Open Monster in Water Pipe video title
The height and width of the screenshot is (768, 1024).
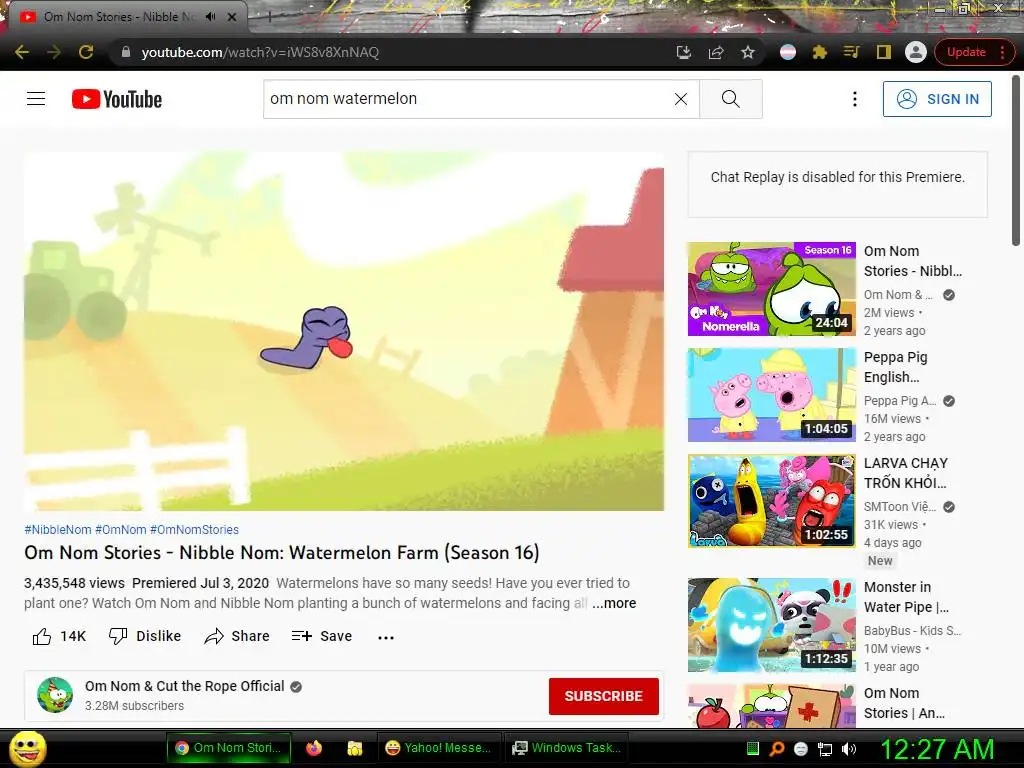[906, 597]
